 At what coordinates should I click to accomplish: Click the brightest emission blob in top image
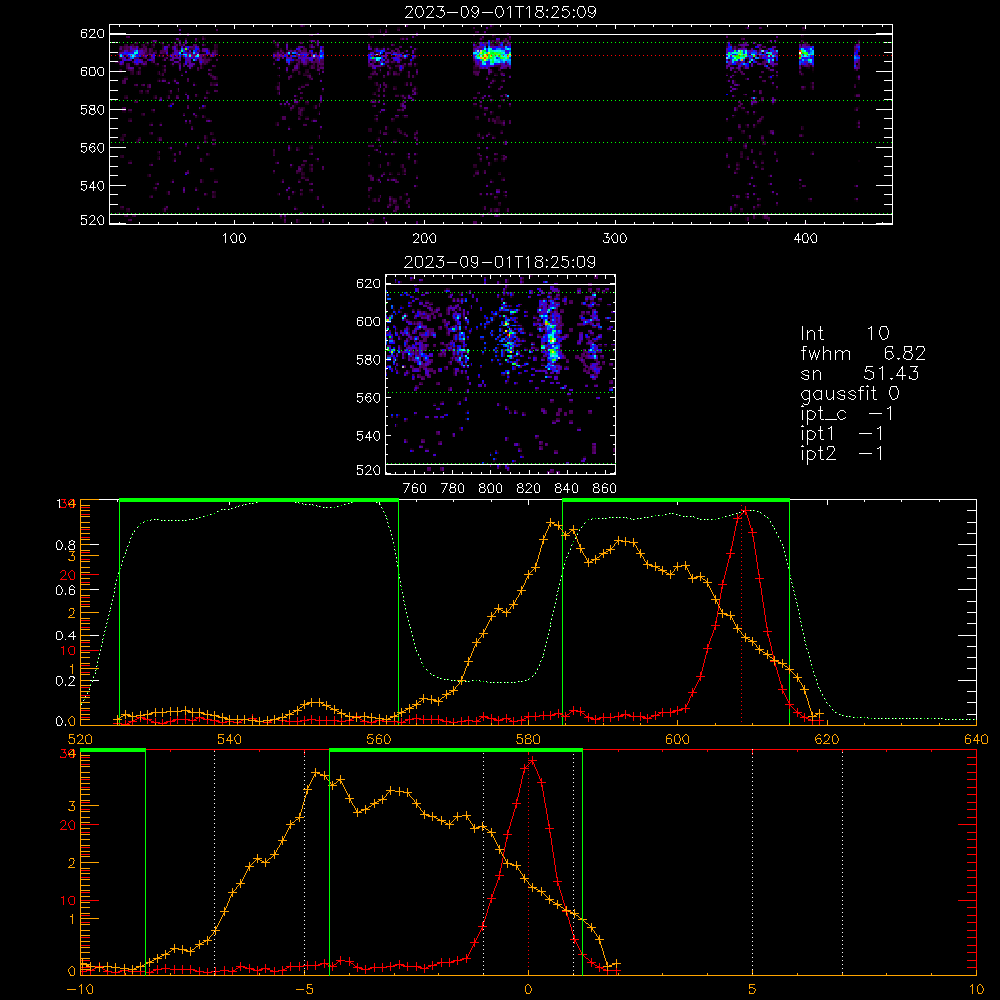point(491,56)
